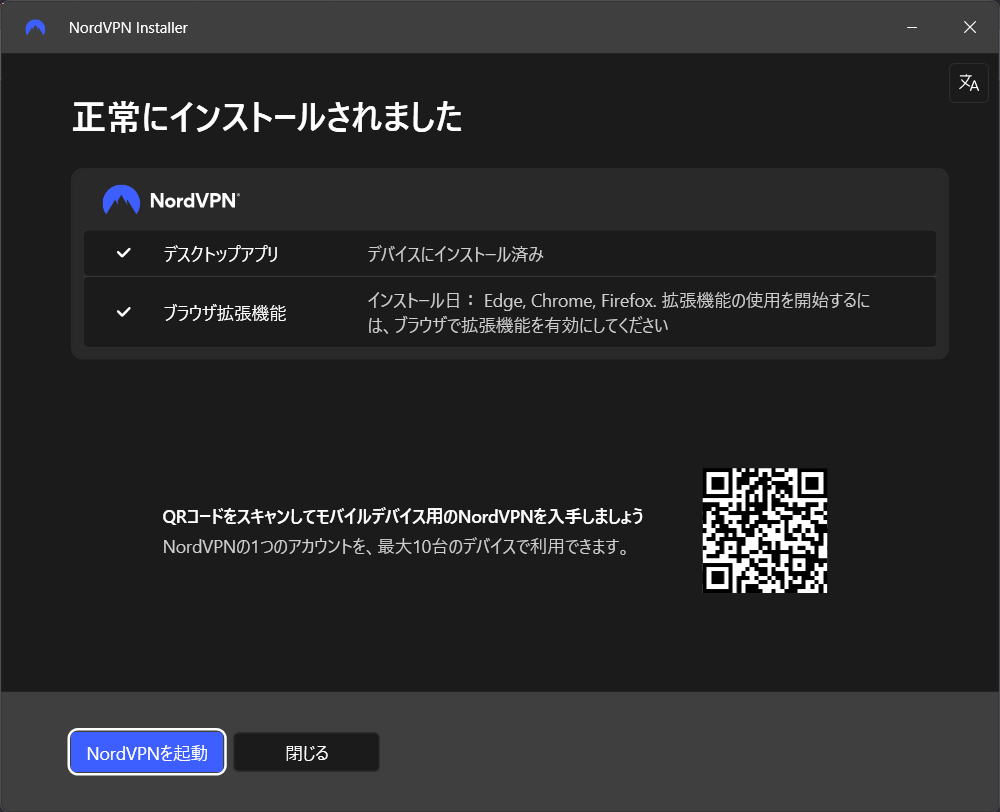The width and height of the screenshot is (1000, 812).
Task: Launch the app via NordVPNを起動 button
Action: click(146, 752)
